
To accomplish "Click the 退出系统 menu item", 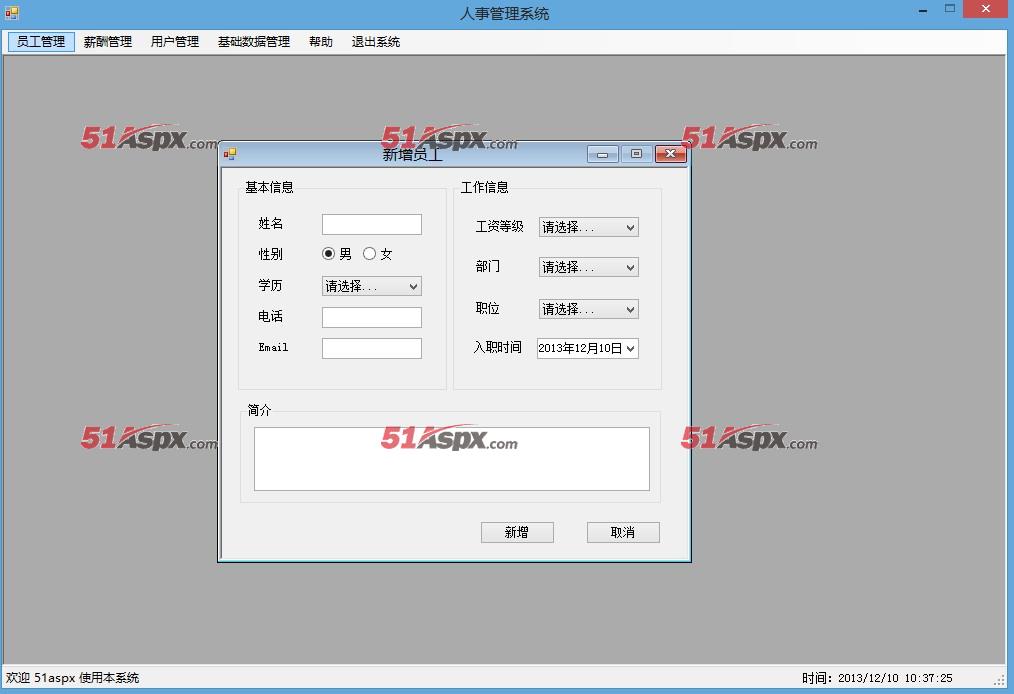I will 376,41.
